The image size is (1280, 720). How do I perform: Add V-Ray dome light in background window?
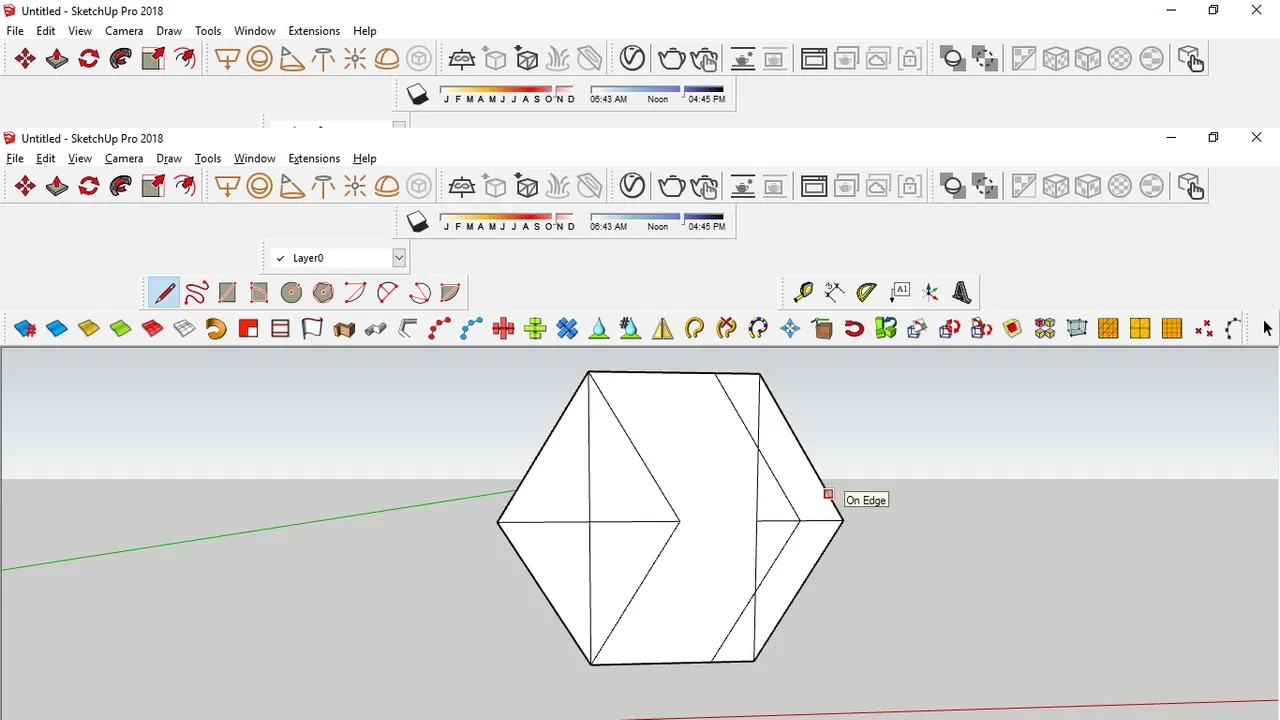coord(387,59)
